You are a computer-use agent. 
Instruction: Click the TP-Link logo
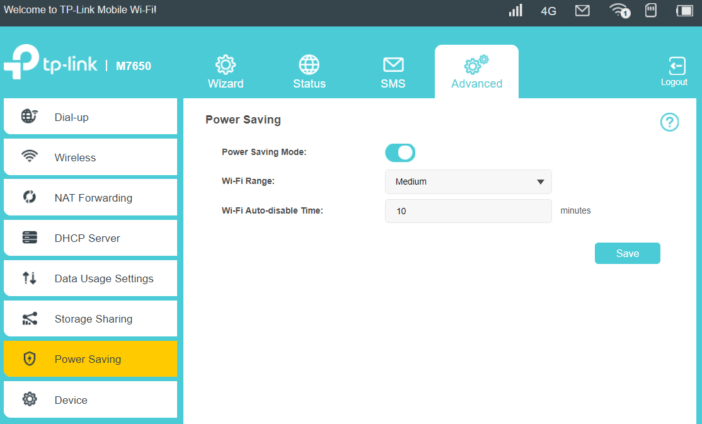(51, 62)
